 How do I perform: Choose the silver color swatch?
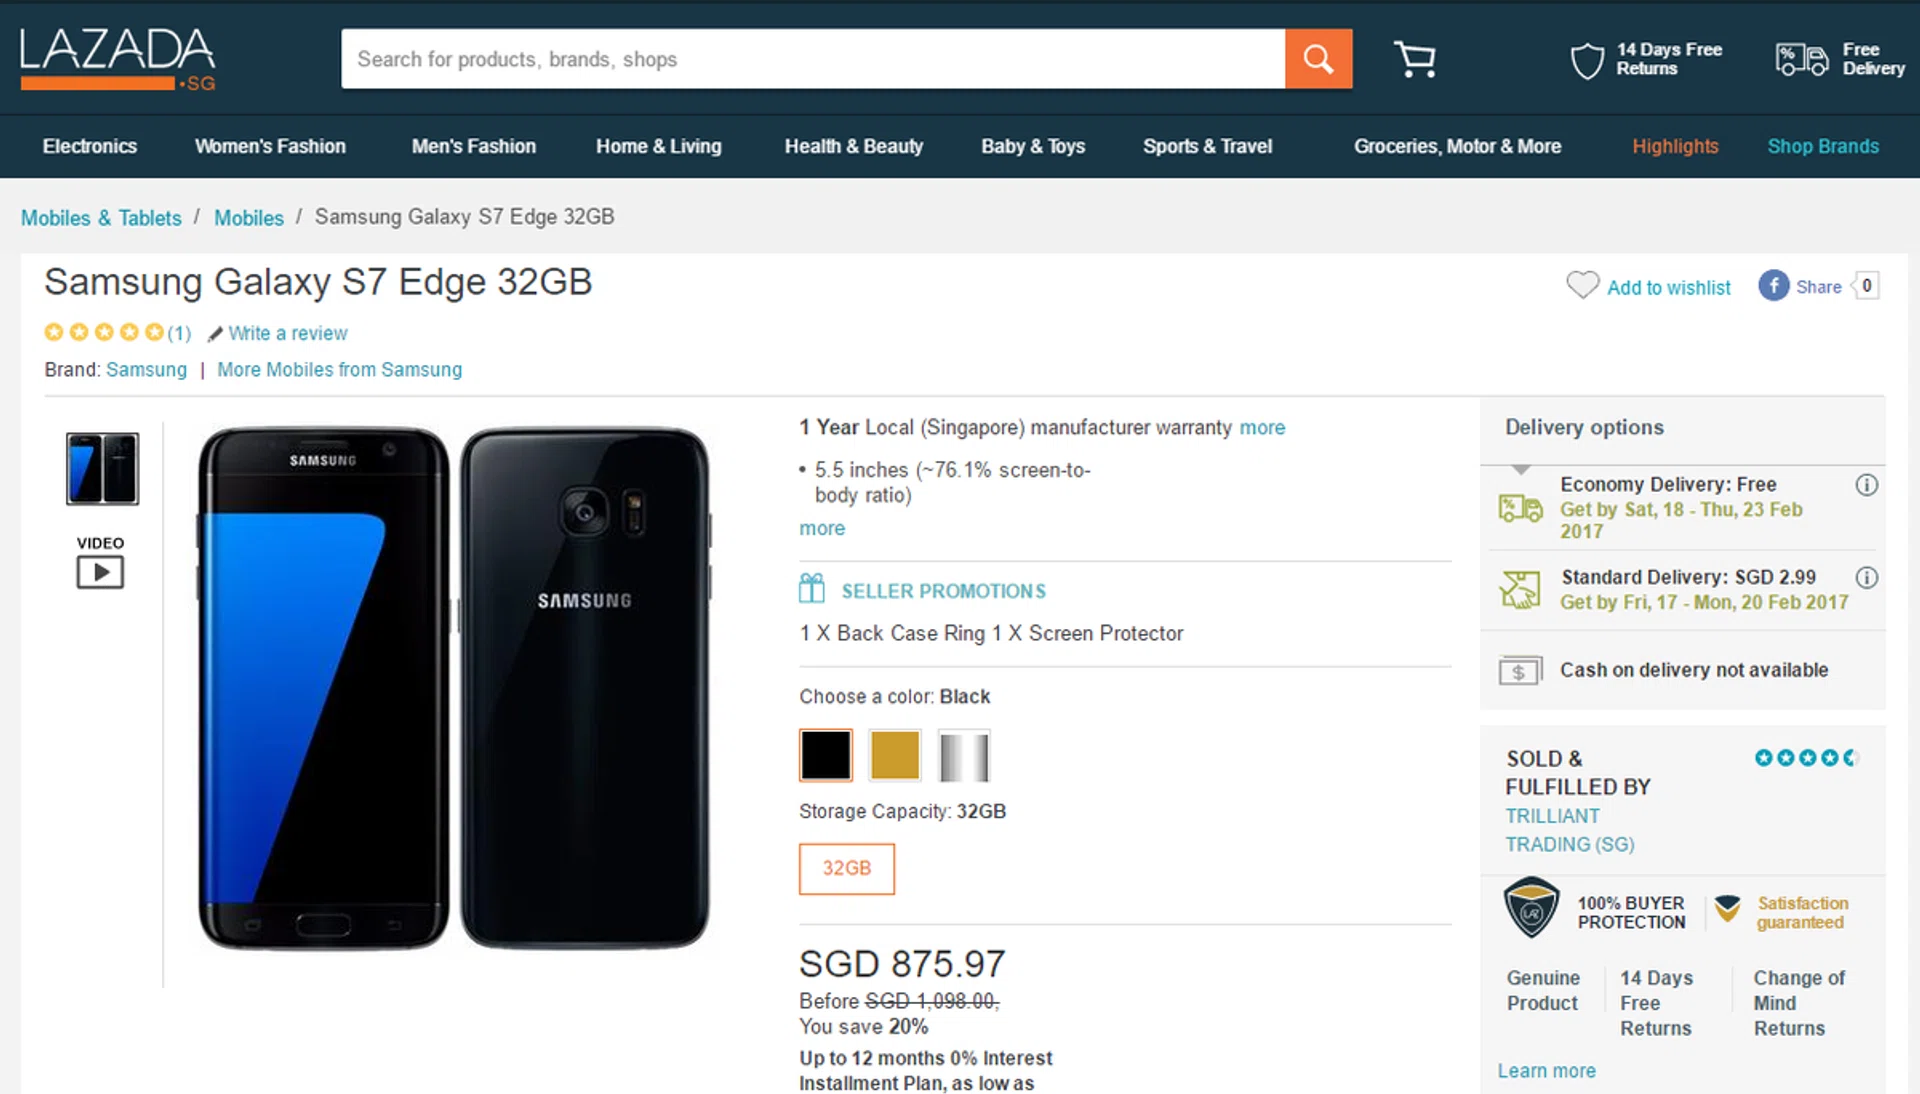tap(963, 755)
